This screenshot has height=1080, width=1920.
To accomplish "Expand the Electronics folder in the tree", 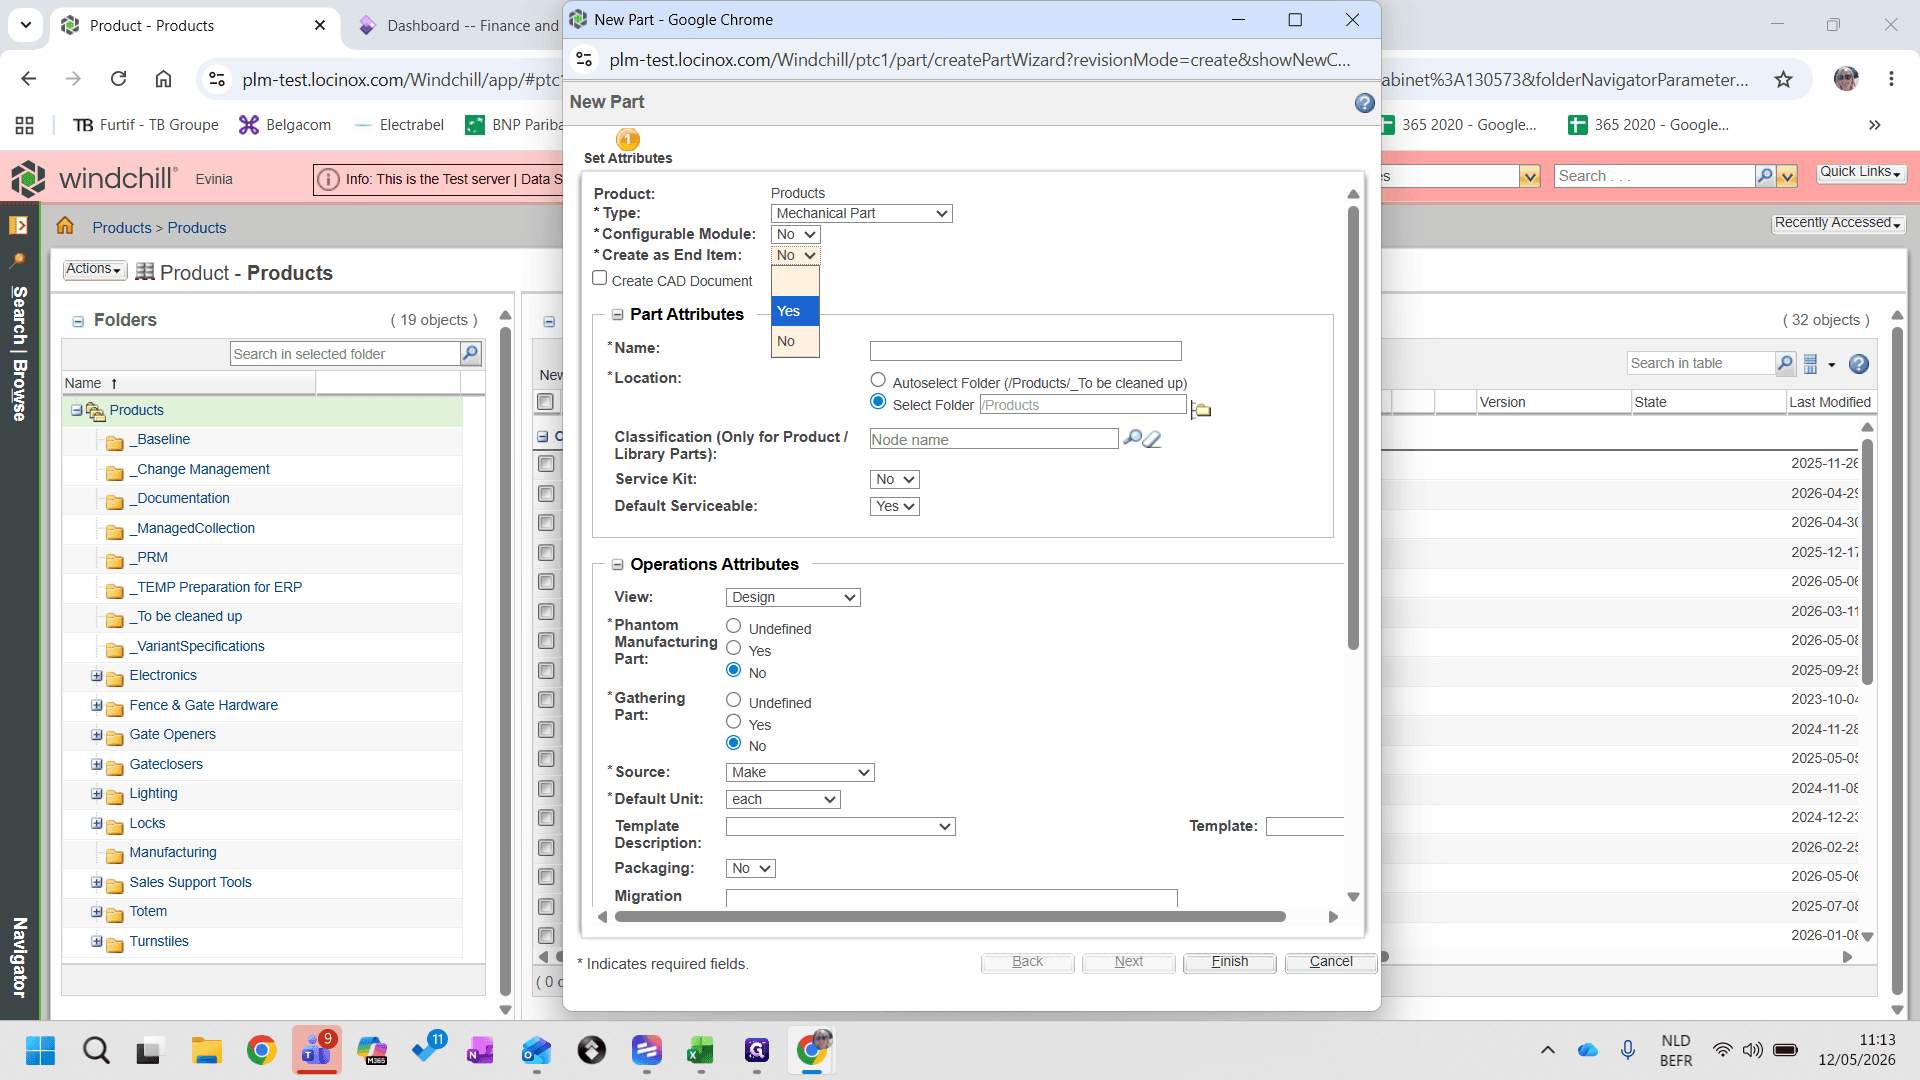I will [97, 676].
